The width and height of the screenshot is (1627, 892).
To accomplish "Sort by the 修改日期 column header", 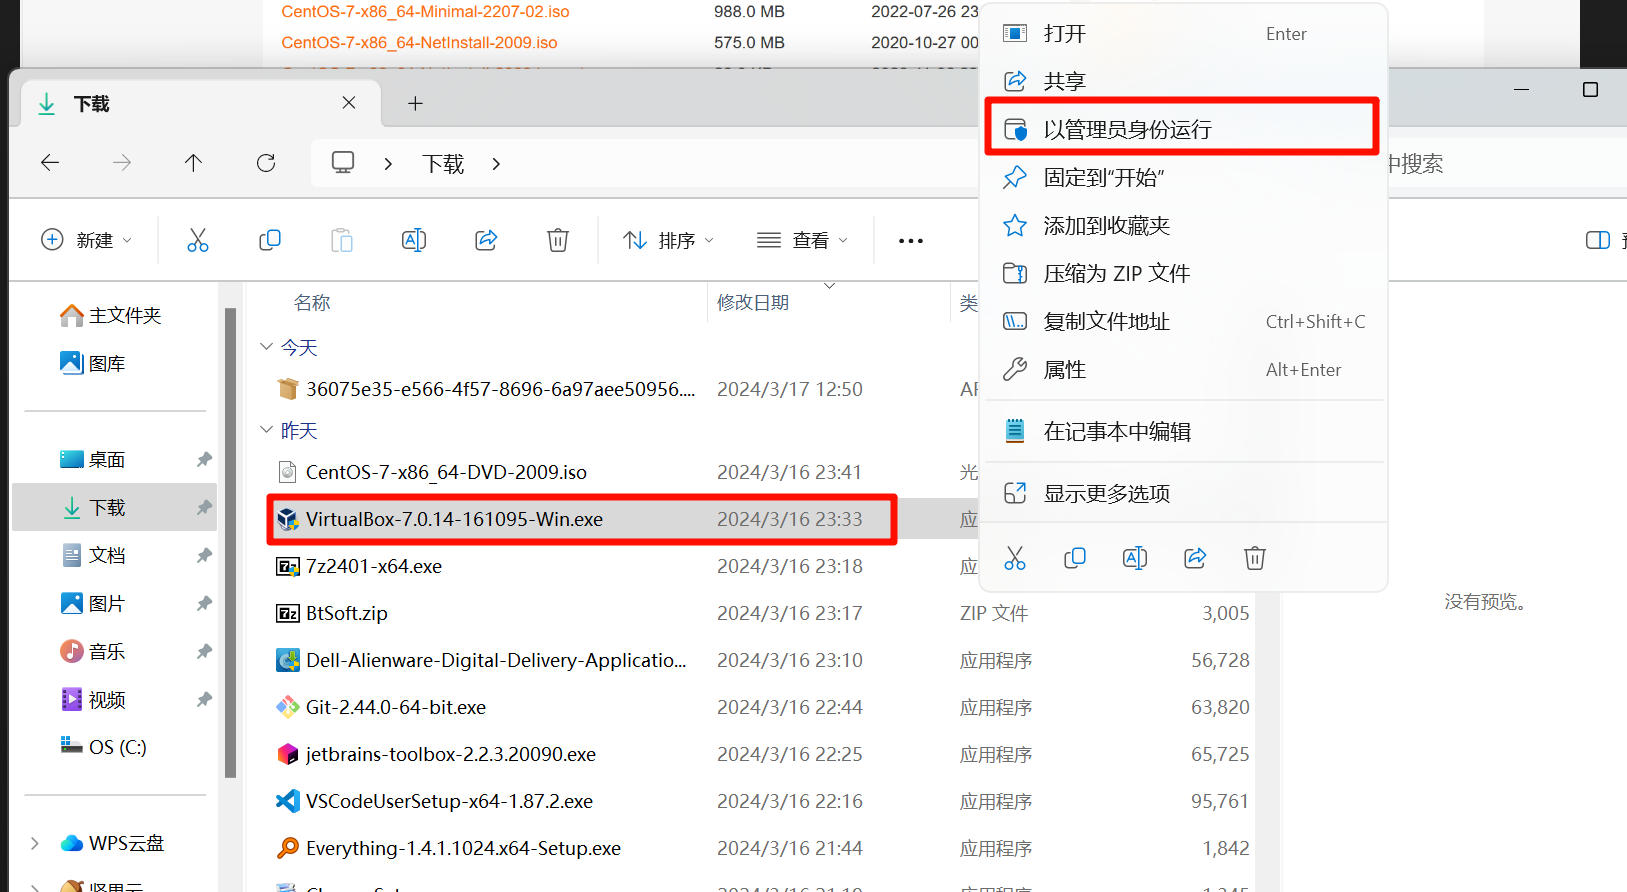I will pos(753,303).
